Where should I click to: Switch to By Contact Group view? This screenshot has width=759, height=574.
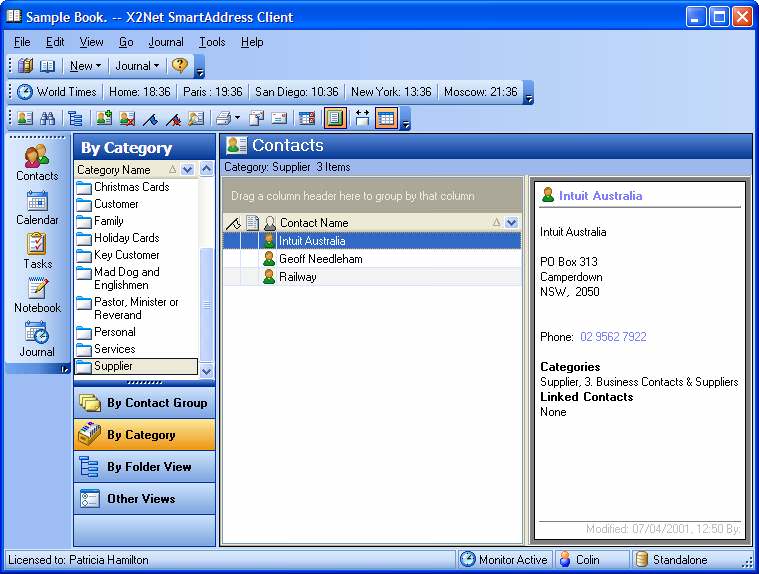pyautogui.click(x=144, y=403)
